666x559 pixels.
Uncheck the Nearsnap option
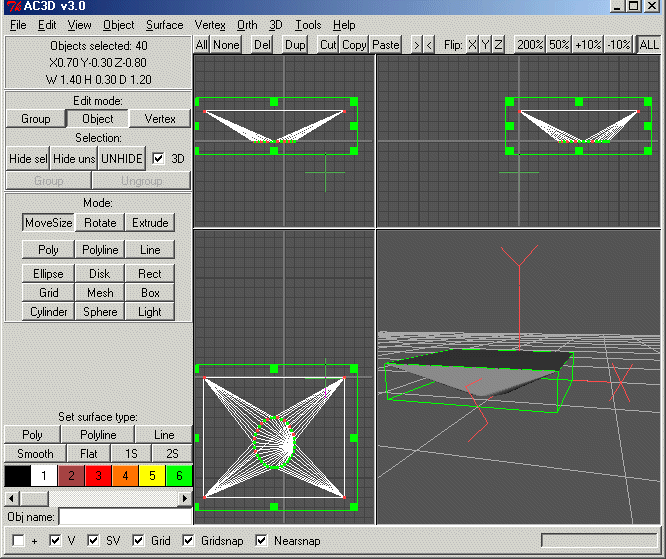pyautogui.click(x=262, y=541)
